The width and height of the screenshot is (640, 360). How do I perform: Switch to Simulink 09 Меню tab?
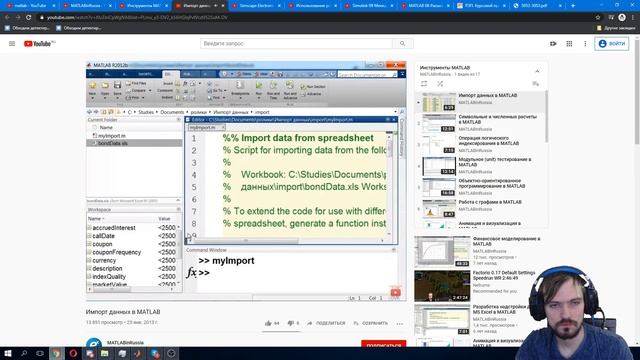(369, 6)
